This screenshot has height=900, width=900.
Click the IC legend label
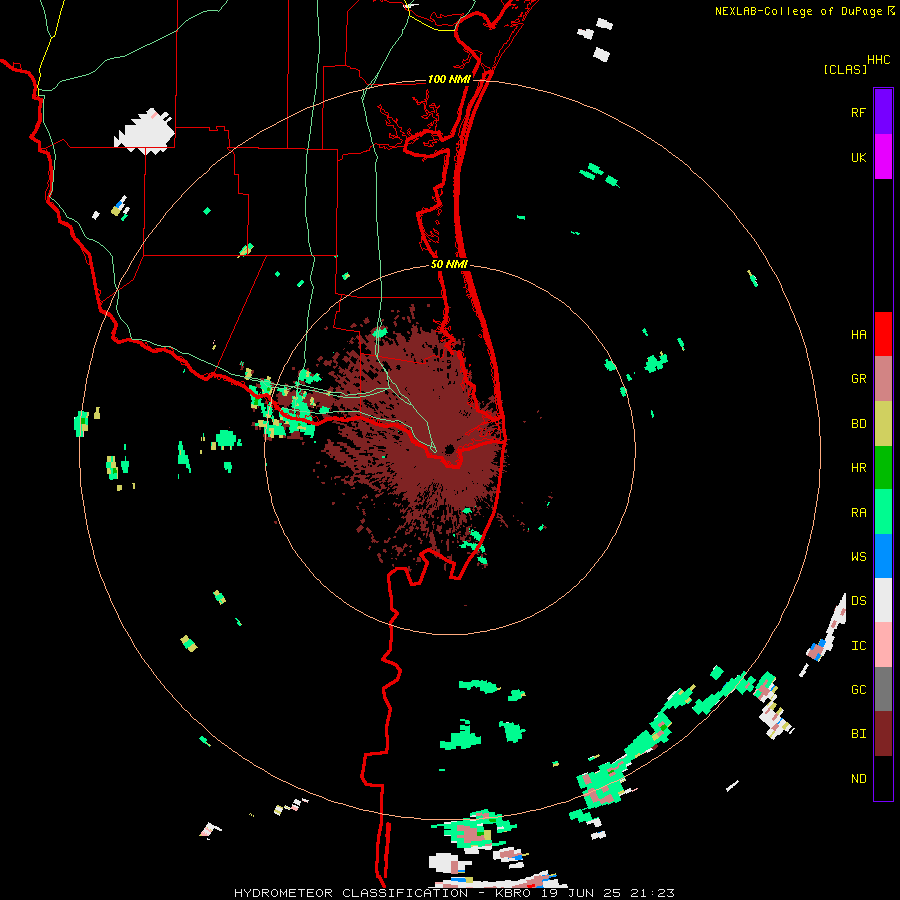858,646
